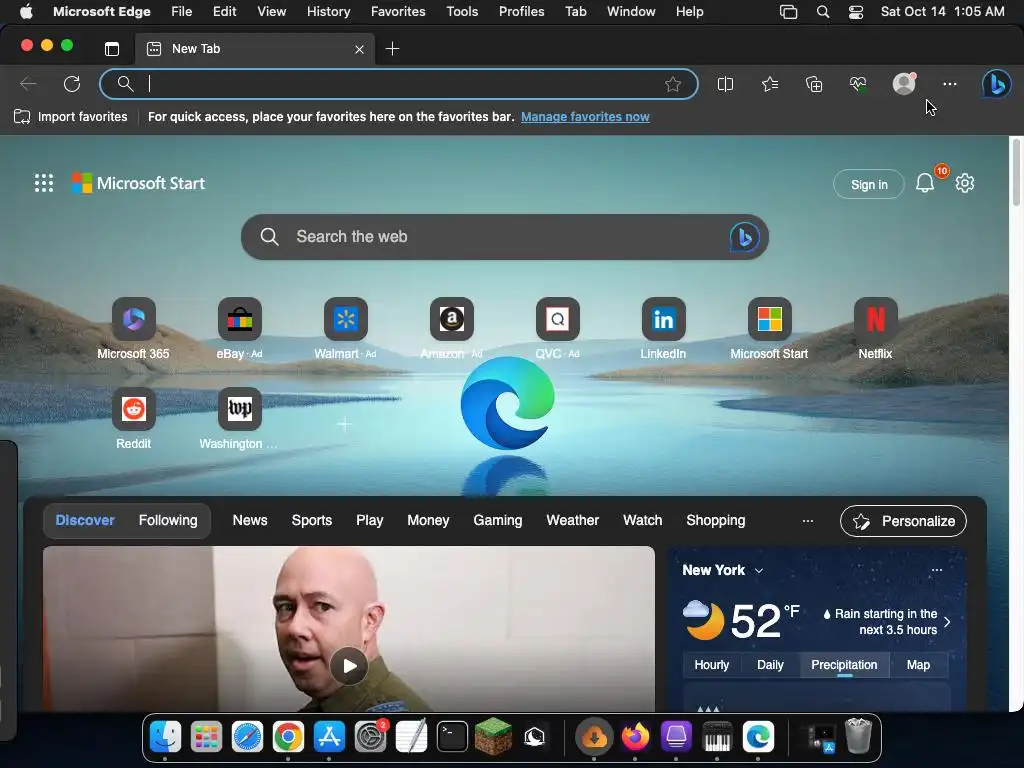Screen dimensions: 1024x768
Task: Click the back navigation arrow
Action: pos(28,84)
